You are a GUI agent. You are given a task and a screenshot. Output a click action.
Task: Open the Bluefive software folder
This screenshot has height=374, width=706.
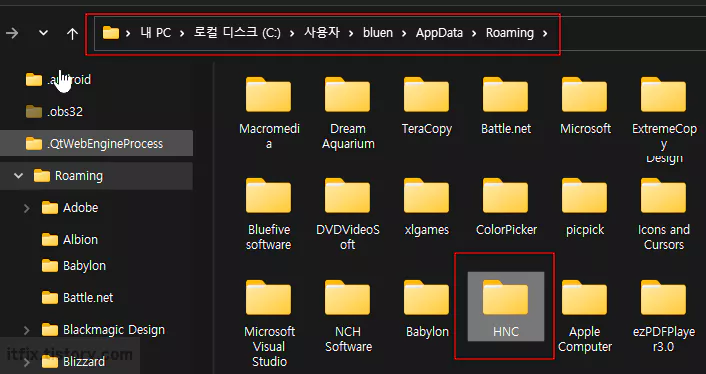(x=269, y=214)
